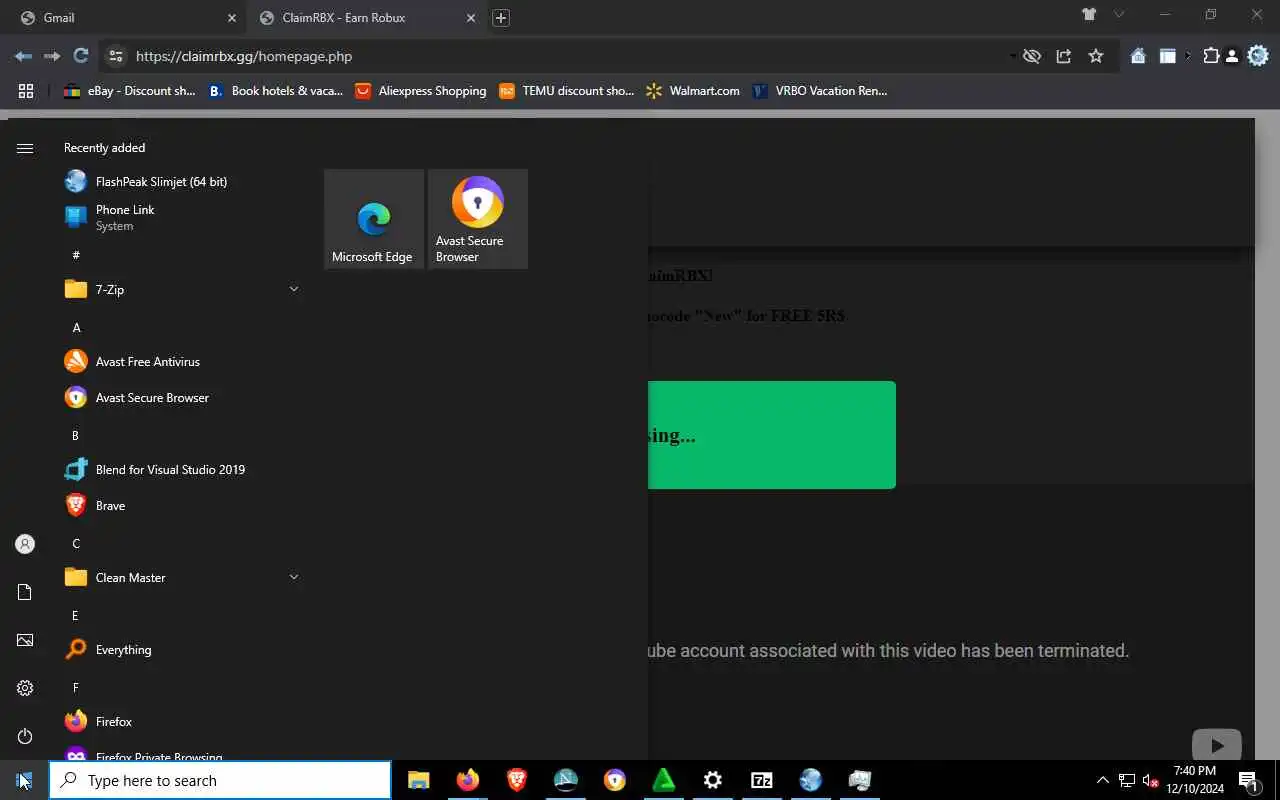Close the ClaimRBX tab
This screenshot has height=800, width=1280.
tap(470, 18)
